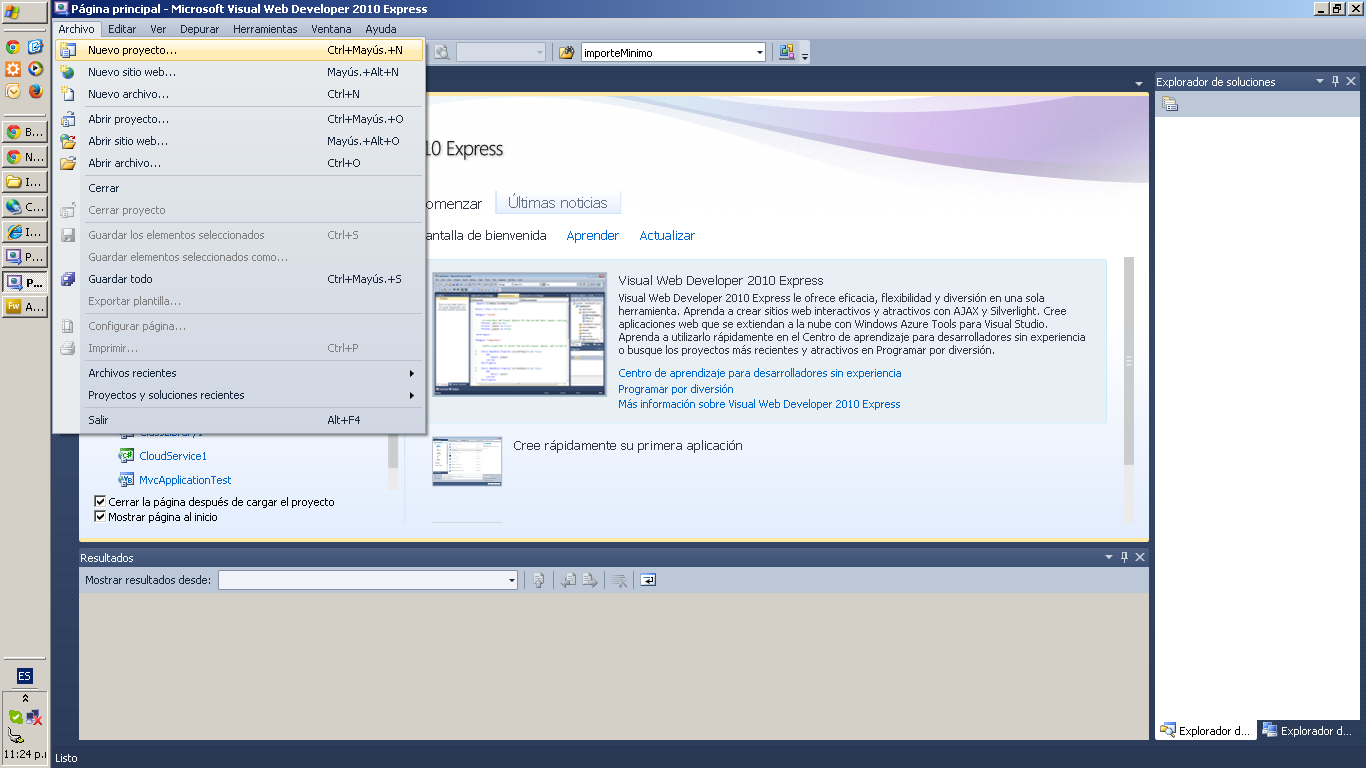Open Centro de aprendizaje para desarrolladores link

[x=760, y=373]
